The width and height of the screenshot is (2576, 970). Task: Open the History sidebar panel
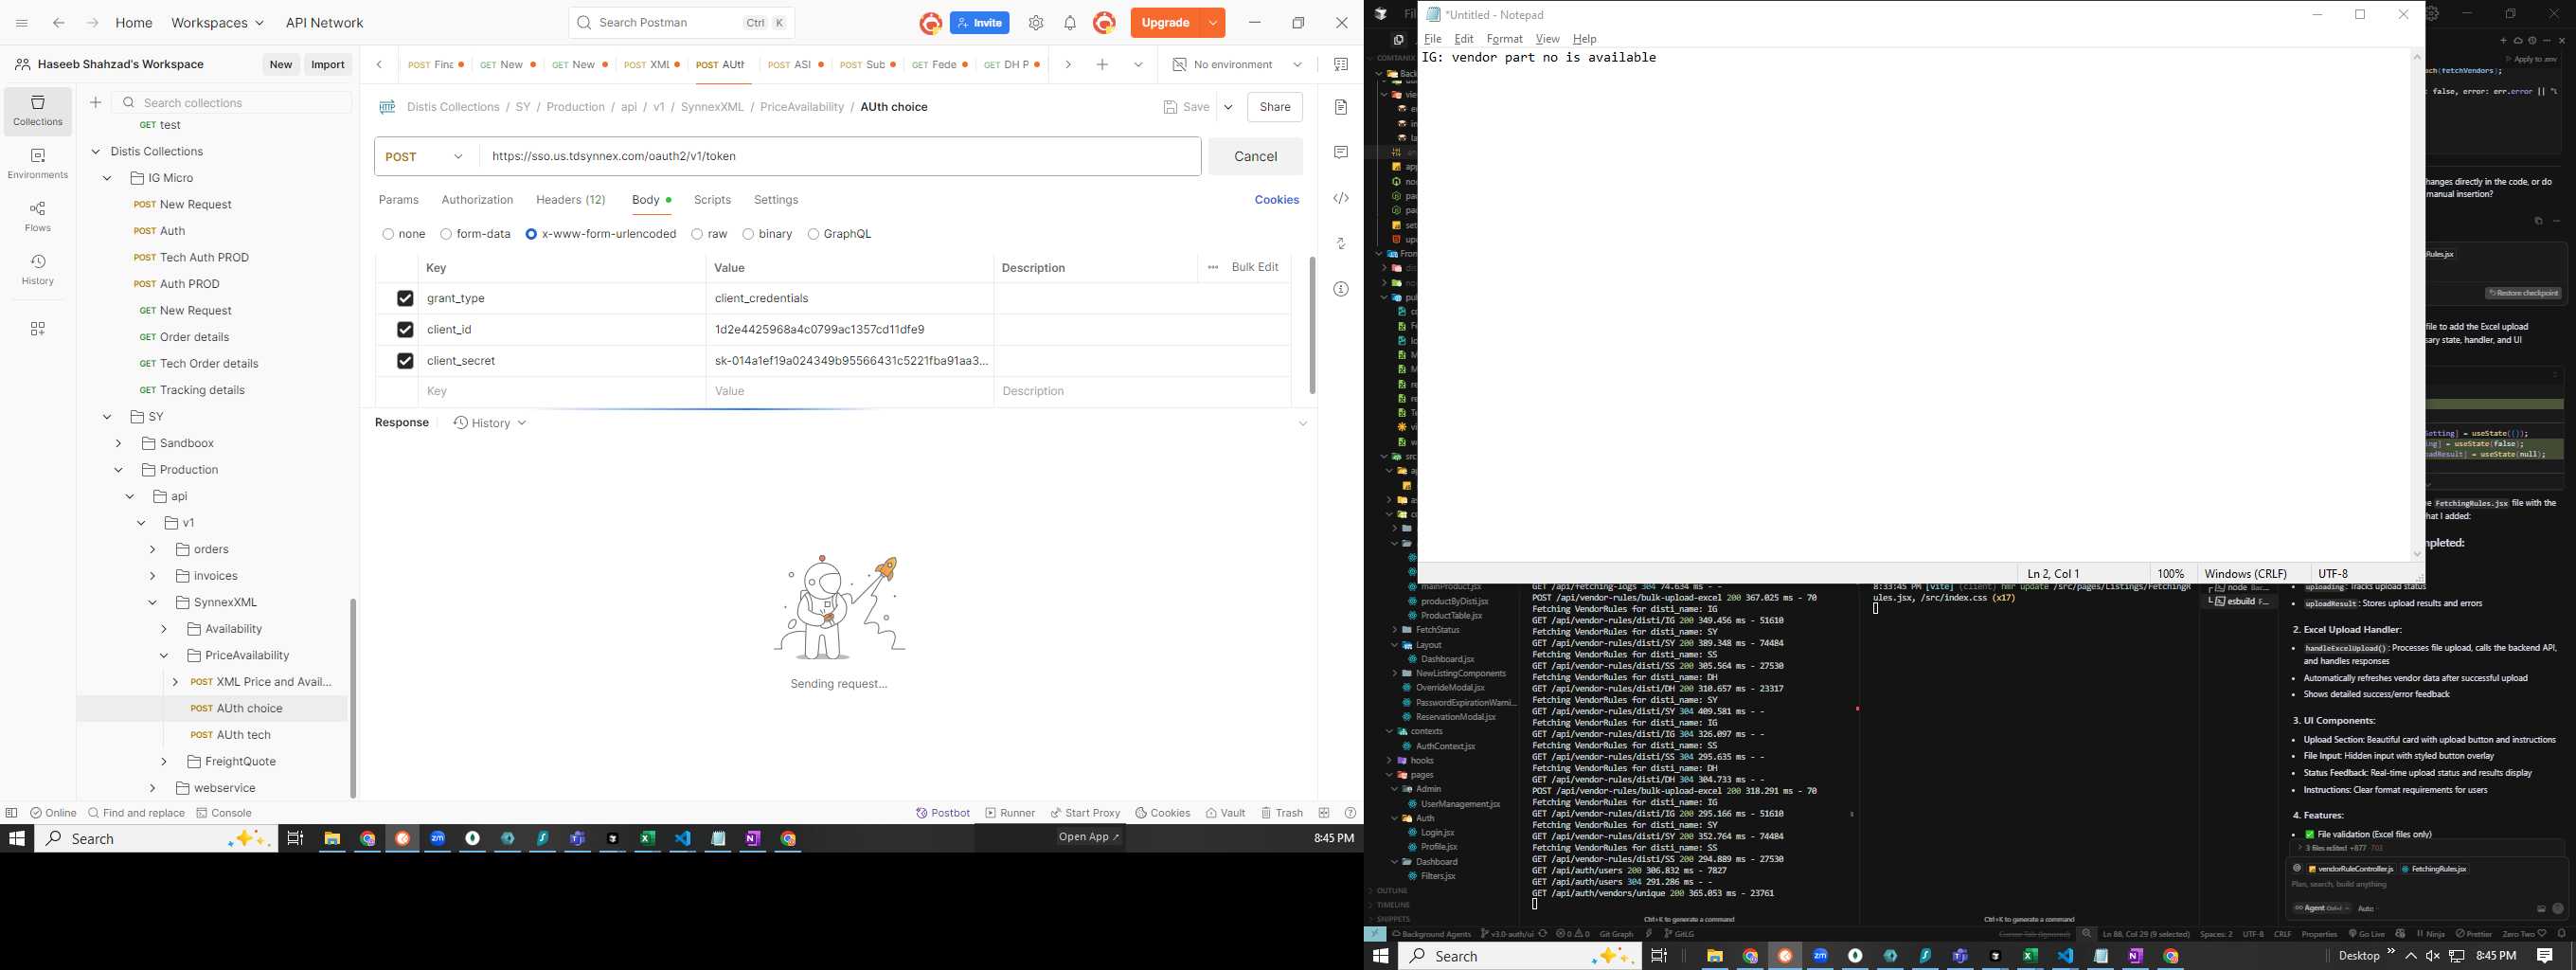tap(38, 270)
